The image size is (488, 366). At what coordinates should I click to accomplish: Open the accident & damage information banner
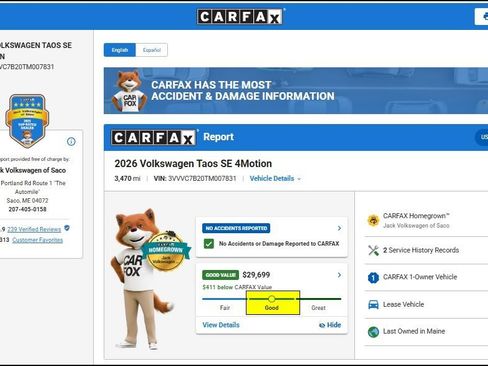(296, 91)
